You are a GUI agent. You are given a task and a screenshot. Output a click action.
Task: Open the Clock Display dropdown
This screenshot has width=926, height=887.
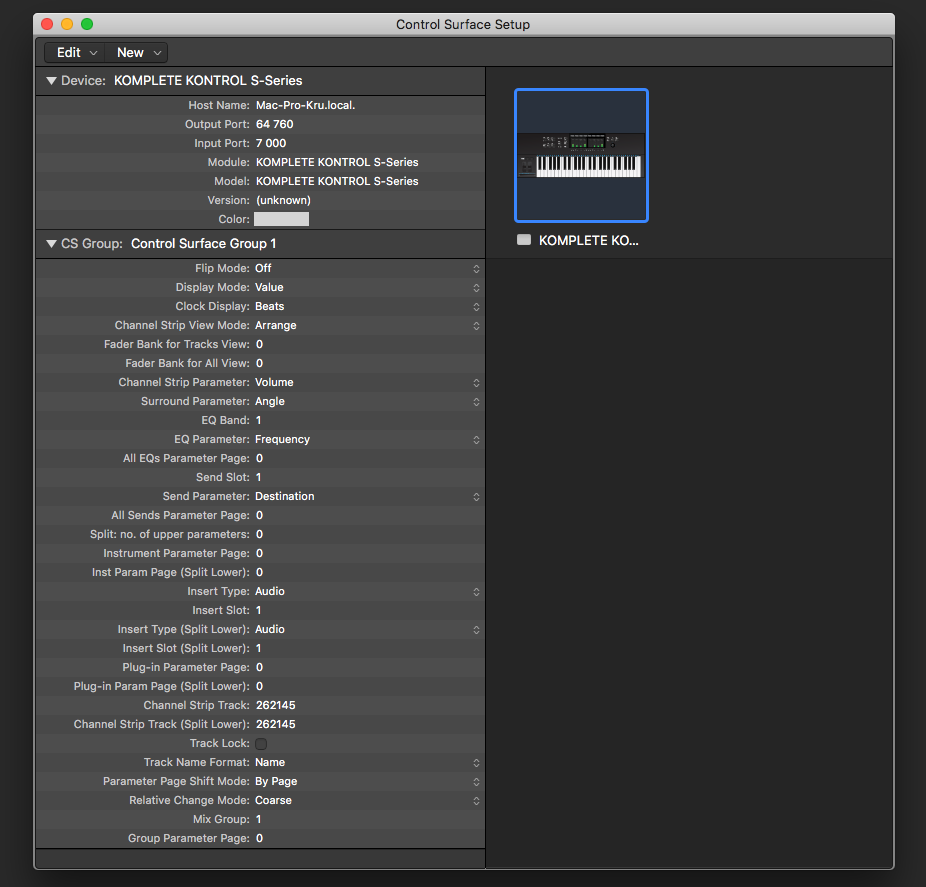pyautogui.click(x=366, y=306)
